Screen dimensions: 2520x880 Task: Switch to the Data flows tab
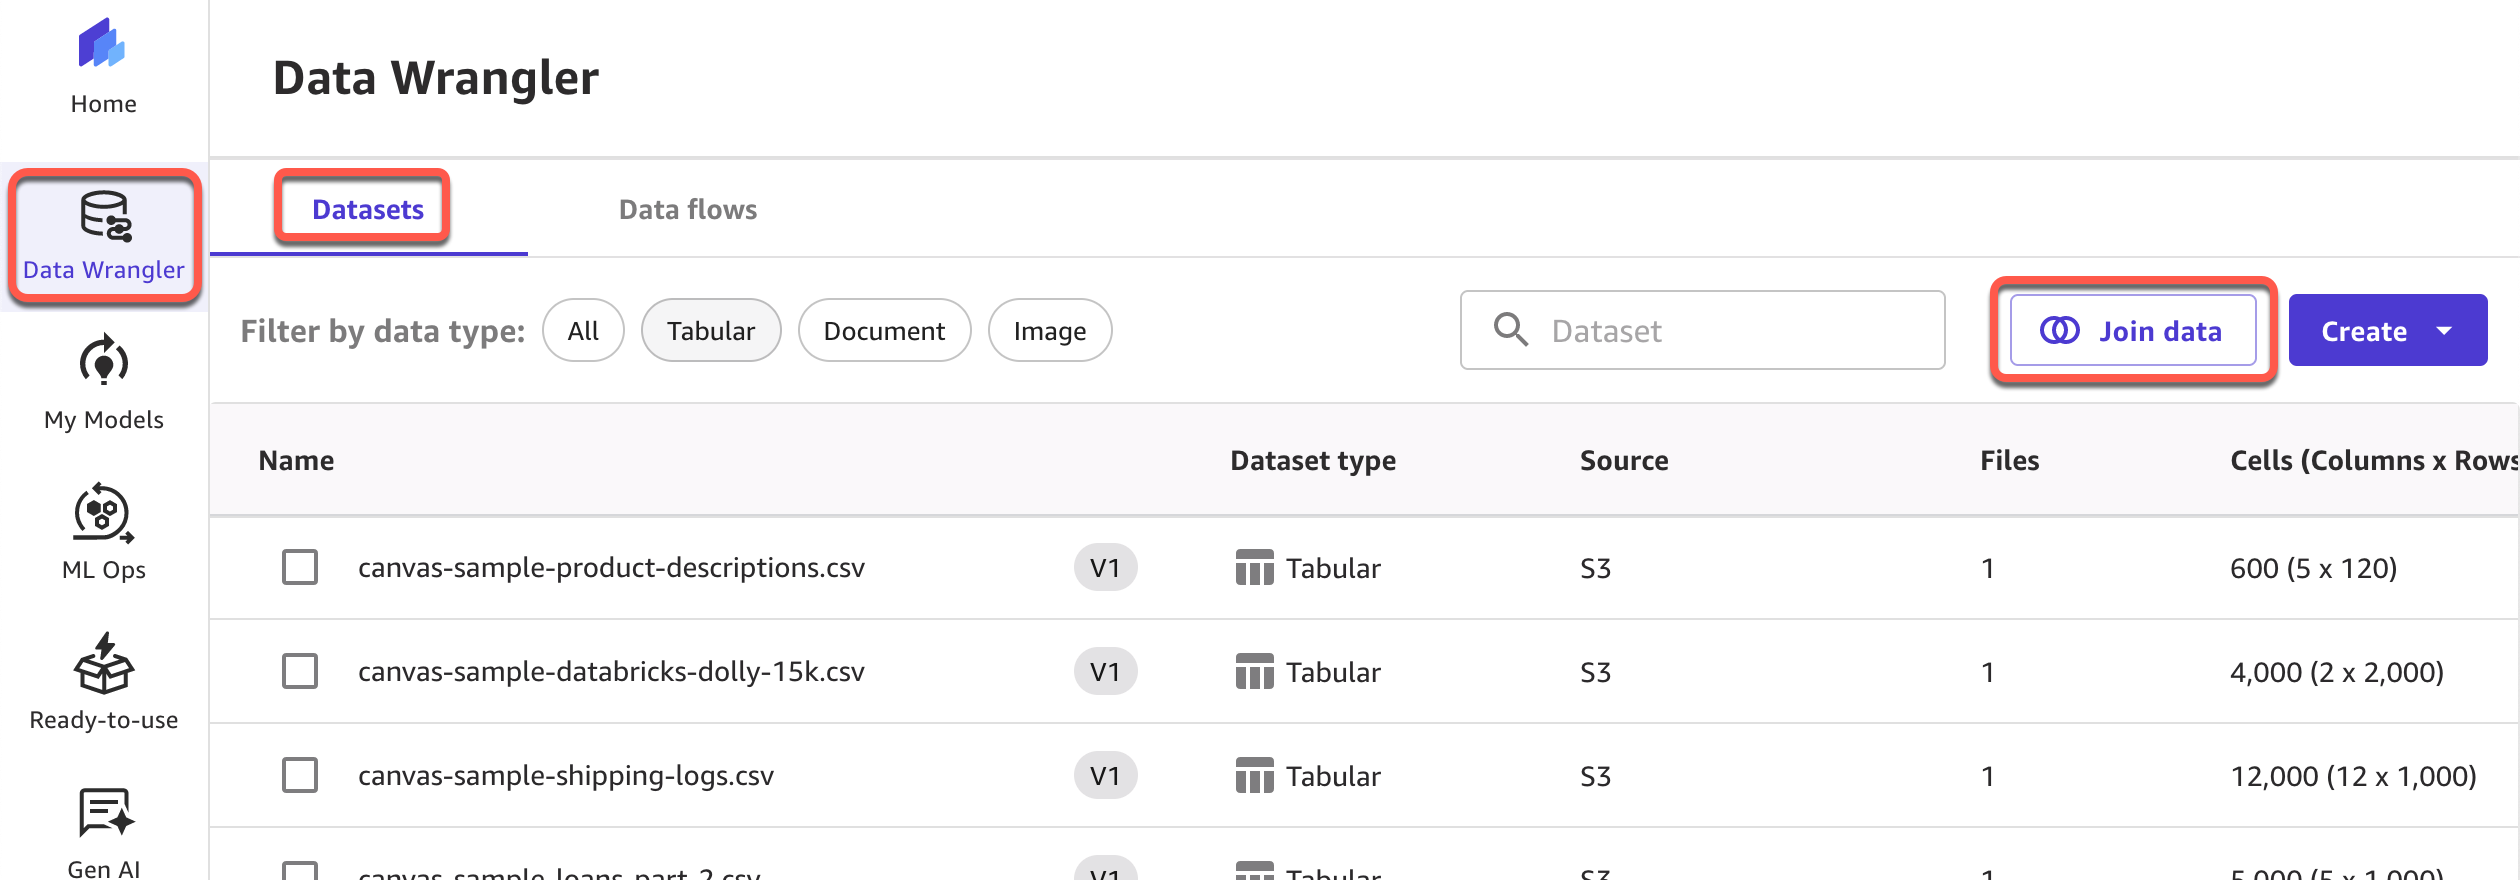point(687,210)
